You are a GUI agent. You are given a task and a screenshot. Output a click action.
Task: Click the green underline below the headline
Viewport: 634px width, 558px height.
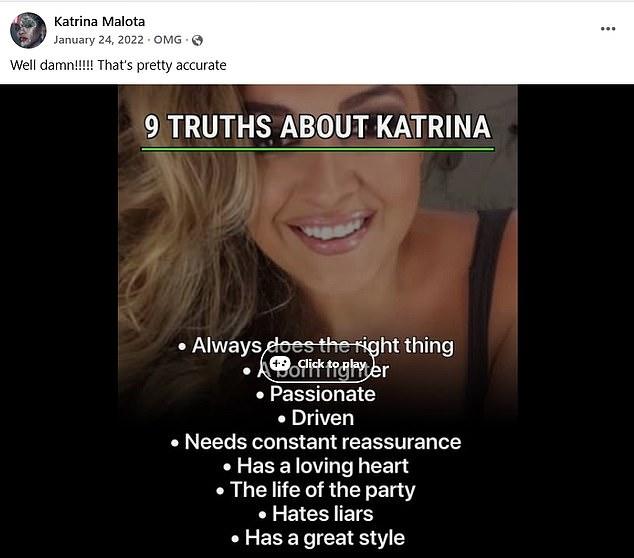coord(317,149)
